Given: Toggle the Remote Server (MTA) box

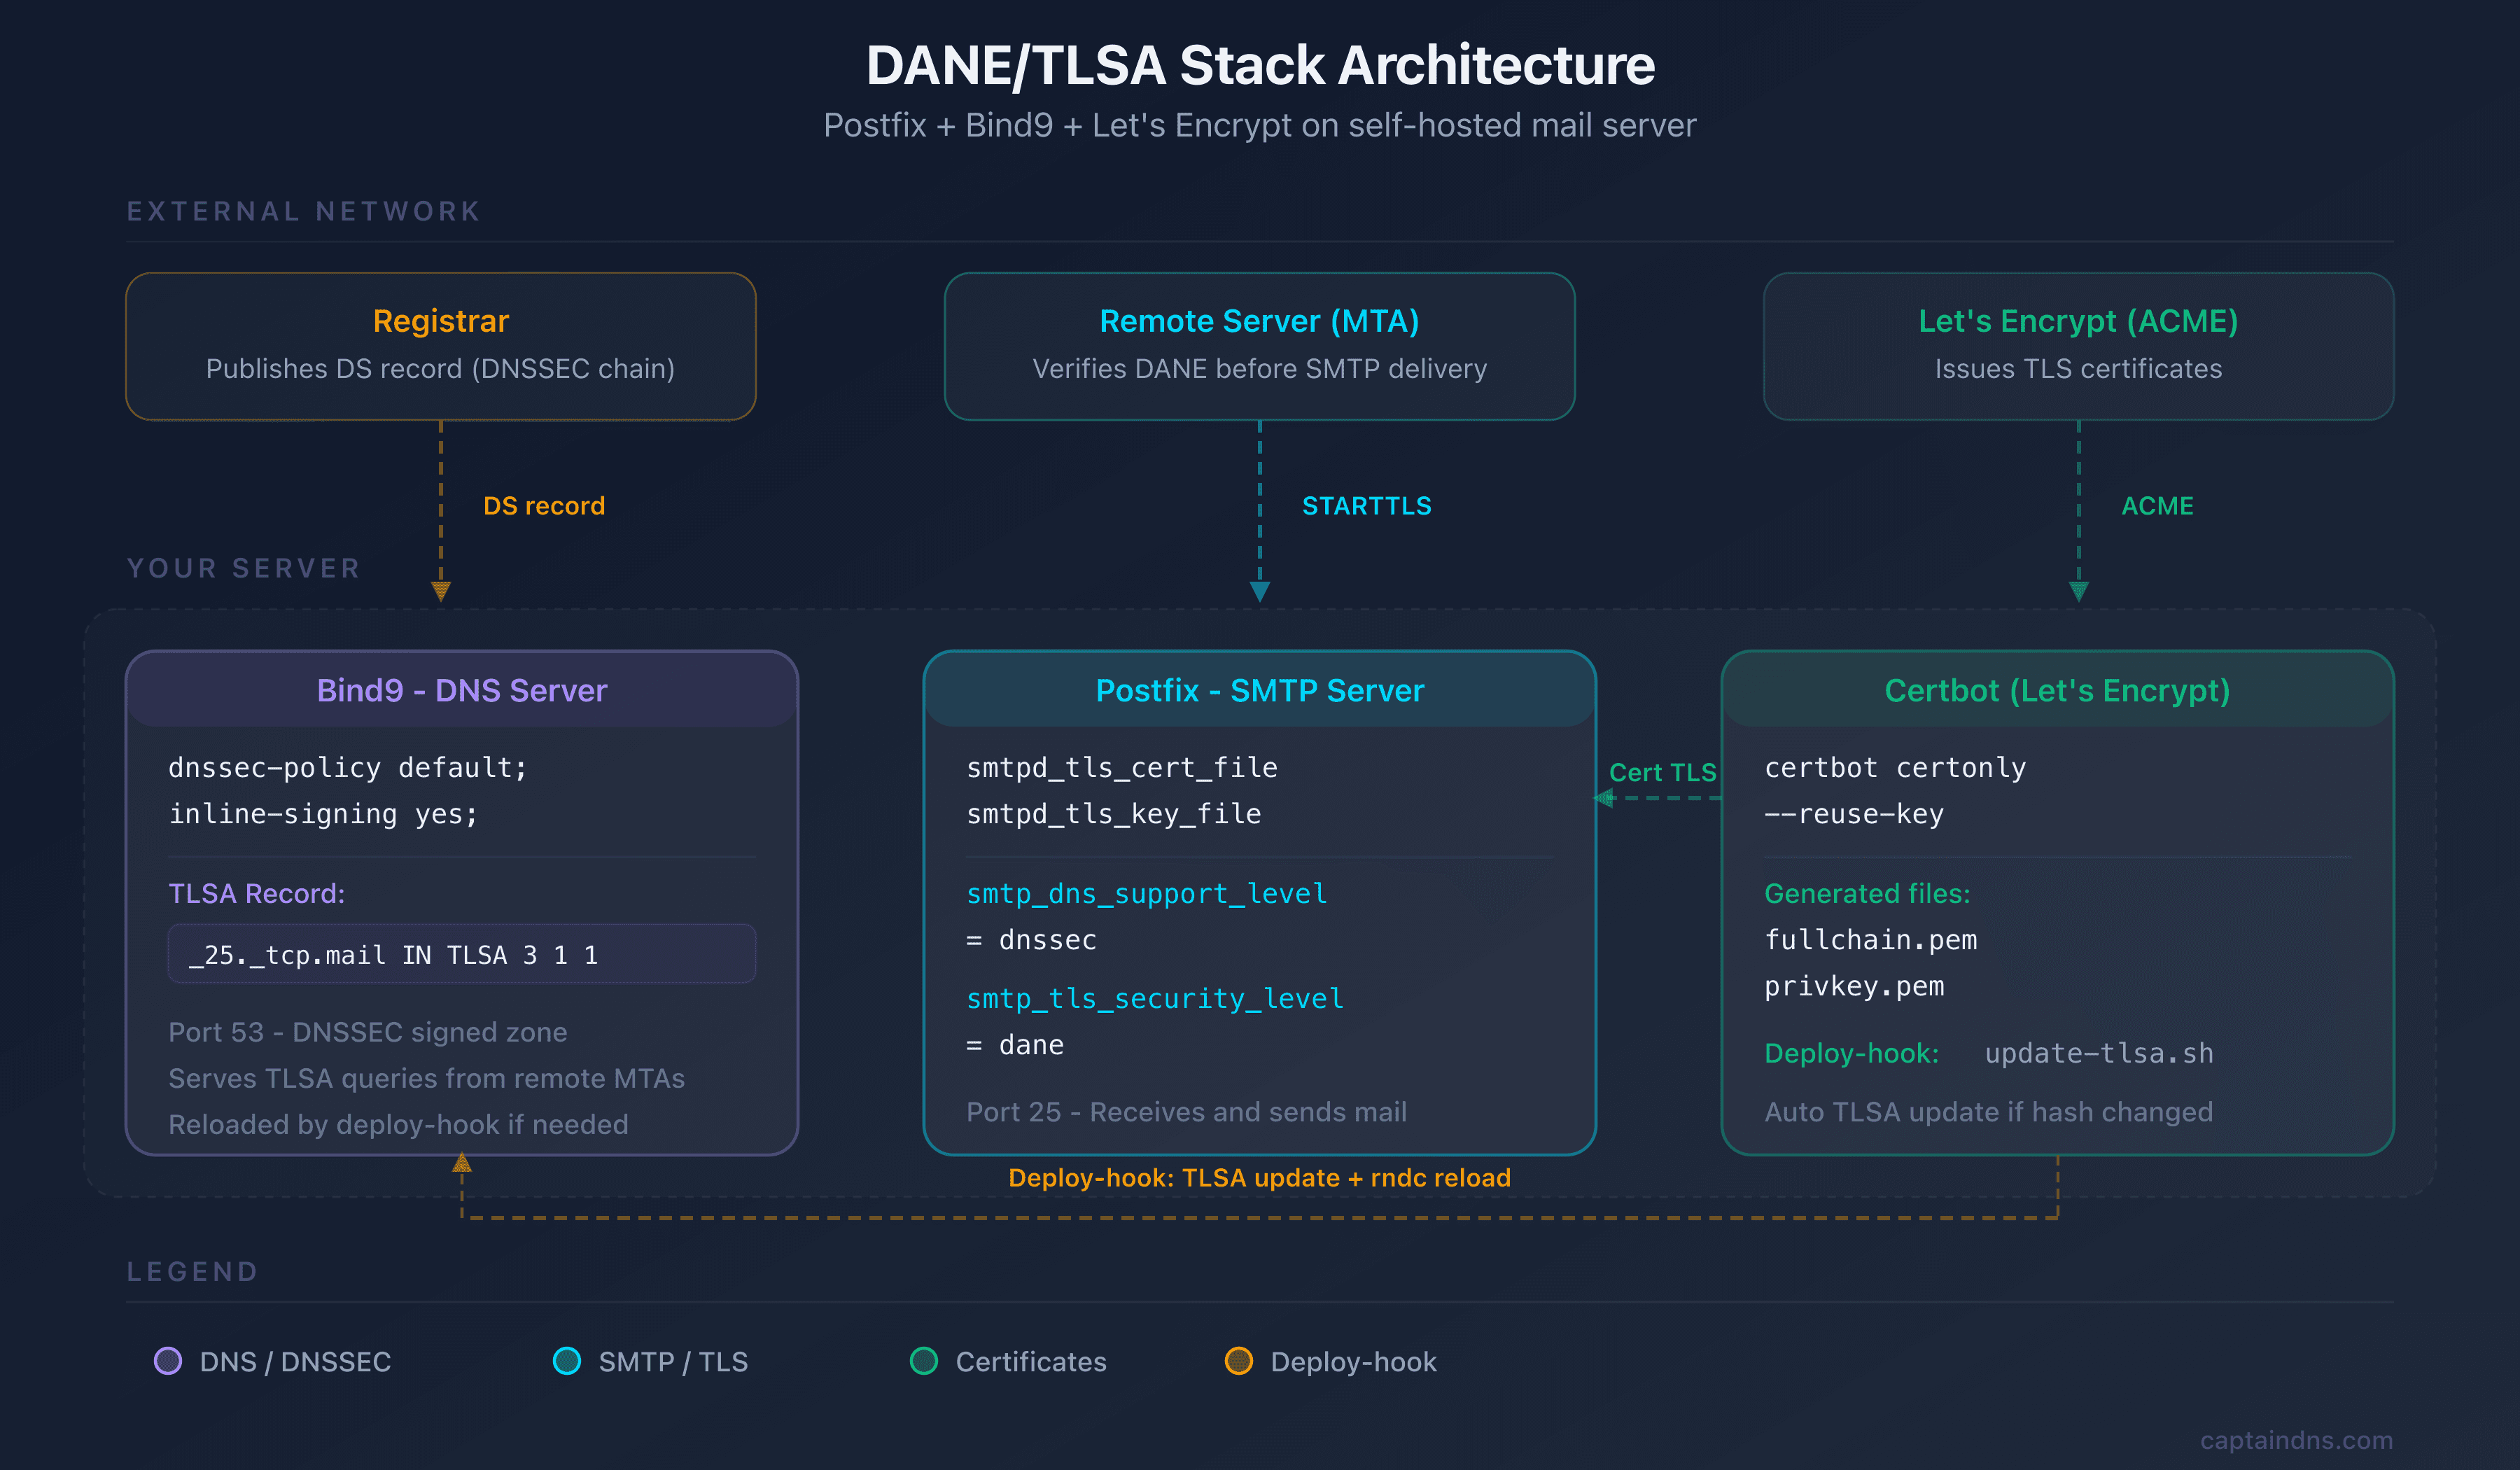Looking at the screenshot, I should pos(1259,345).
